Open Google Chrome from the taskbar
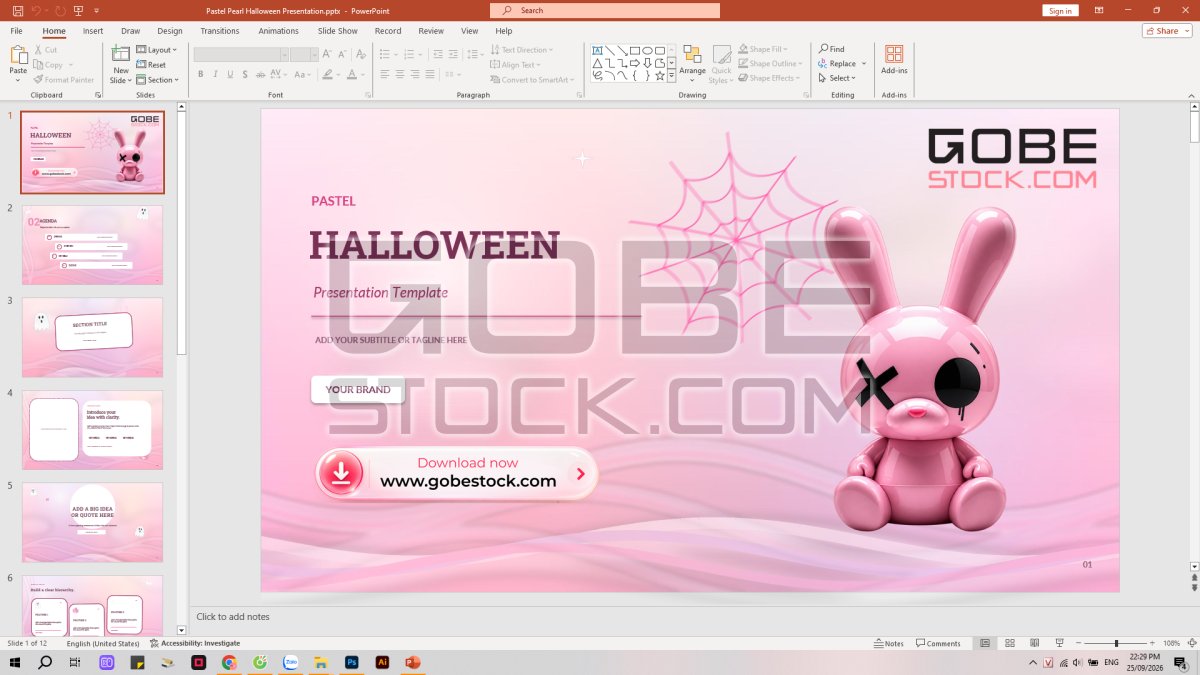 point(229,662)
